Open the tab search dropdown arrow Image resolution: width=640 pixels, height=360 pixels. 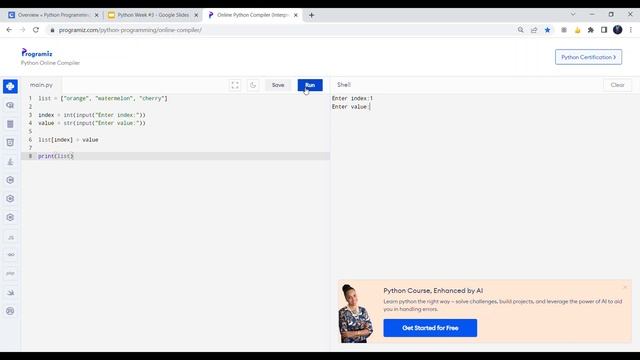pos(573,14)
